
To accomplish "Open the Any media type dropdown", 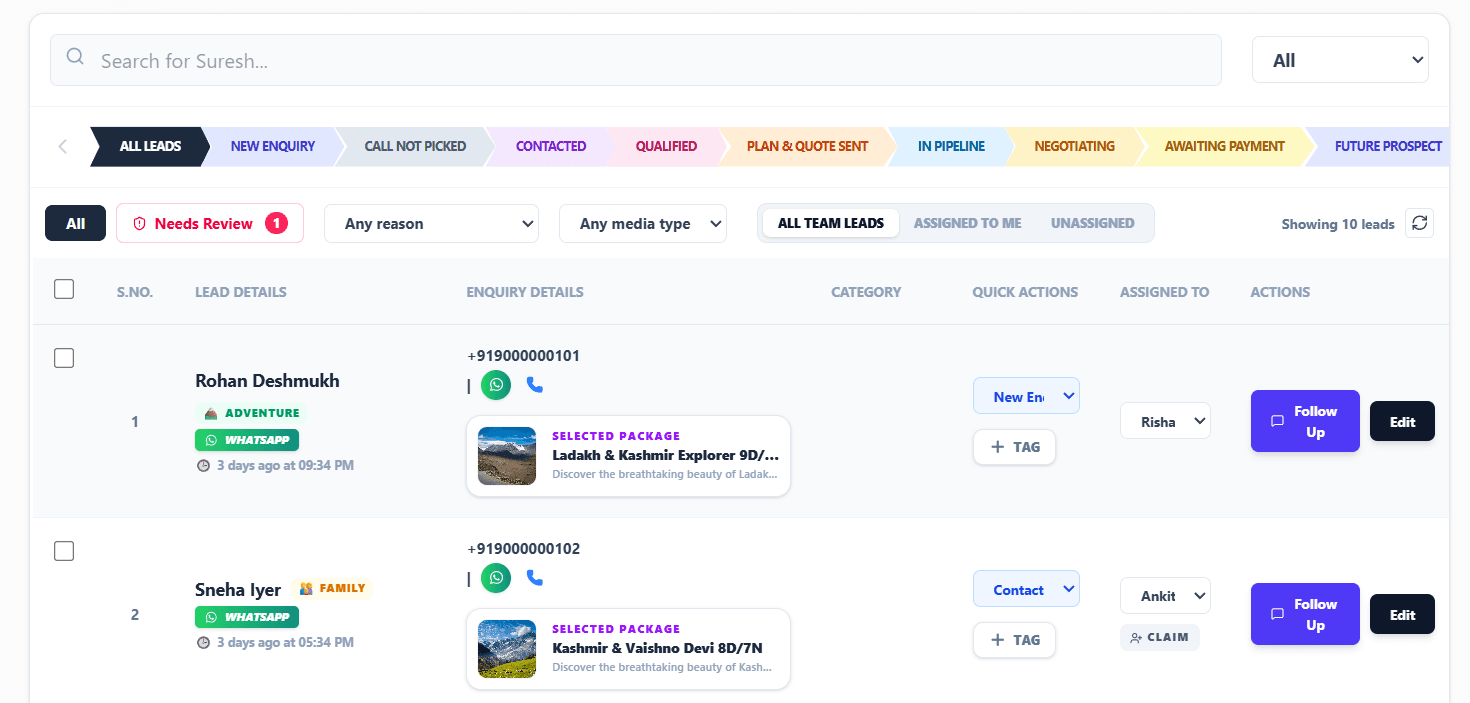I will (643, 224).
